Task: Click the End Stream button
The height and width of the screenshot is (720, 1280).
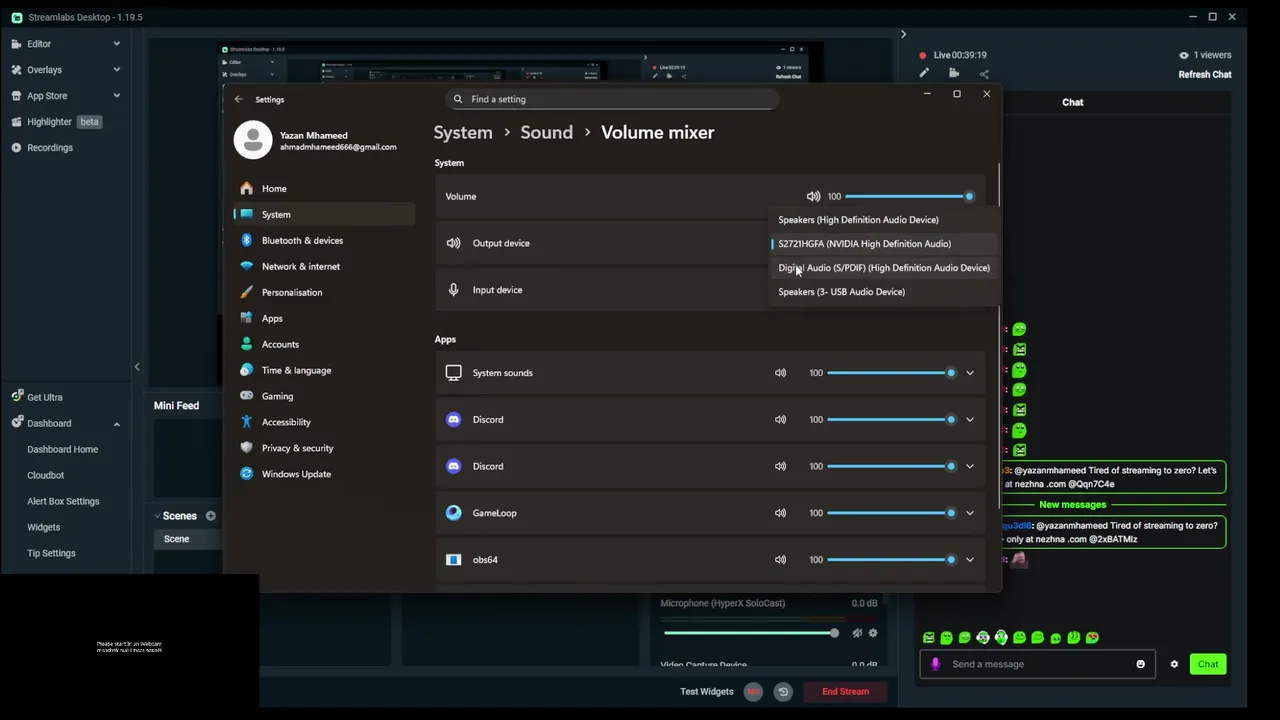Action: click(845, 692)
